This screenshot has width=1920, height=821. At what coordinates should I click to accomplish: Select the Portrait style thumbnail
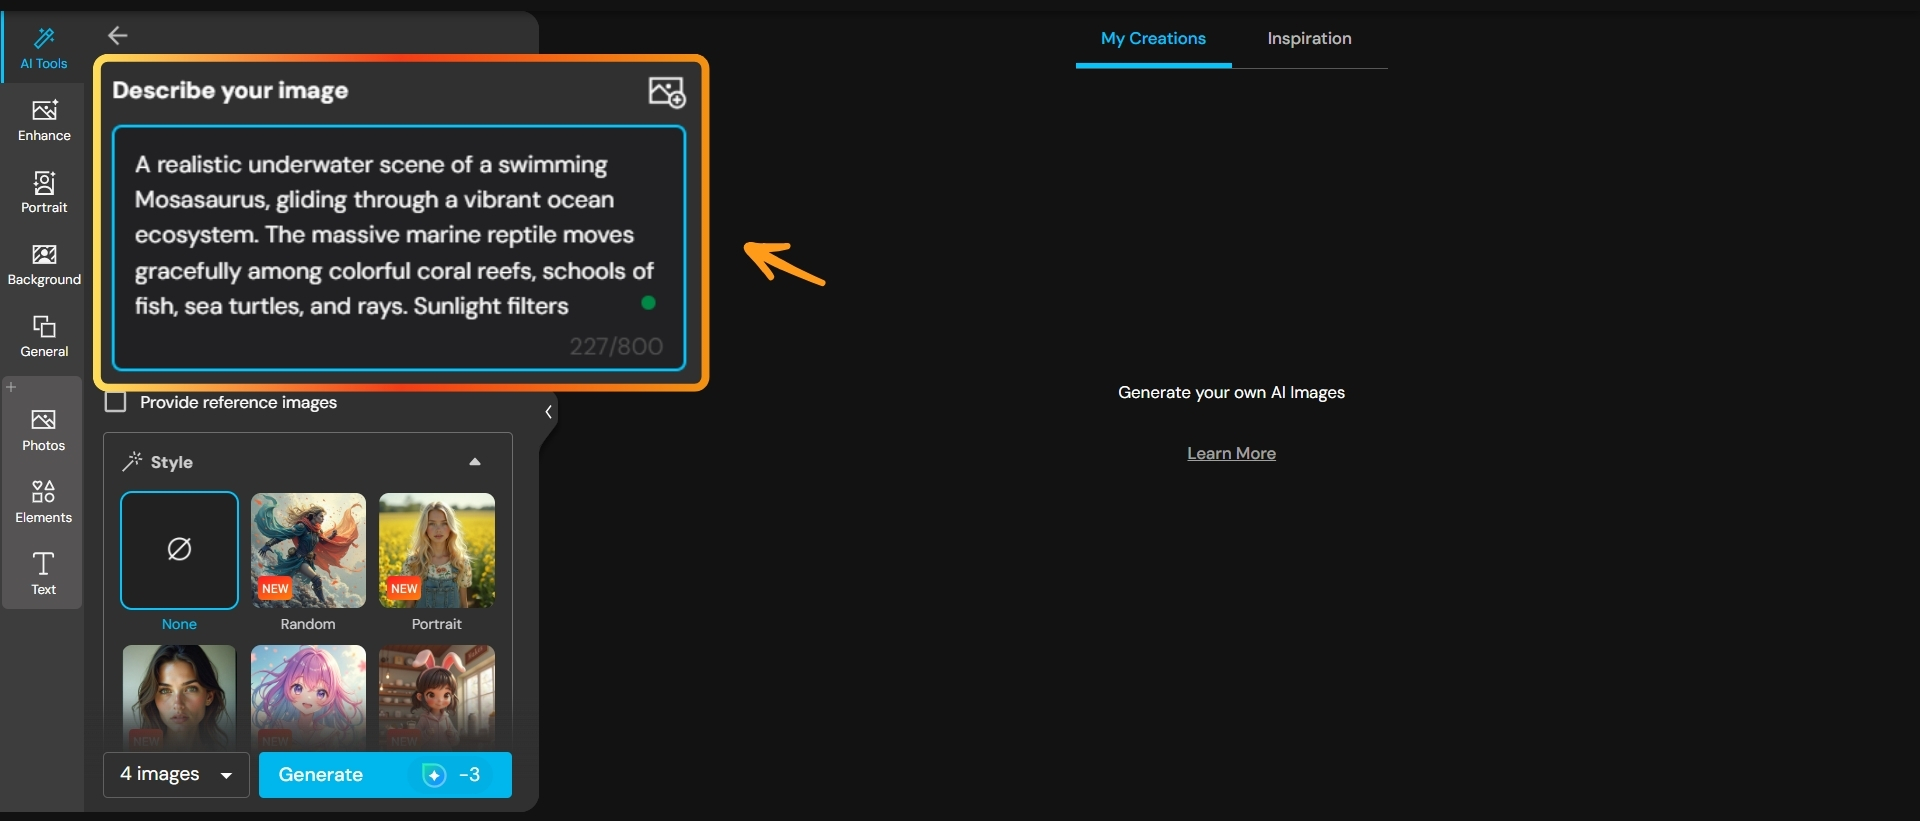pos(437,550)
